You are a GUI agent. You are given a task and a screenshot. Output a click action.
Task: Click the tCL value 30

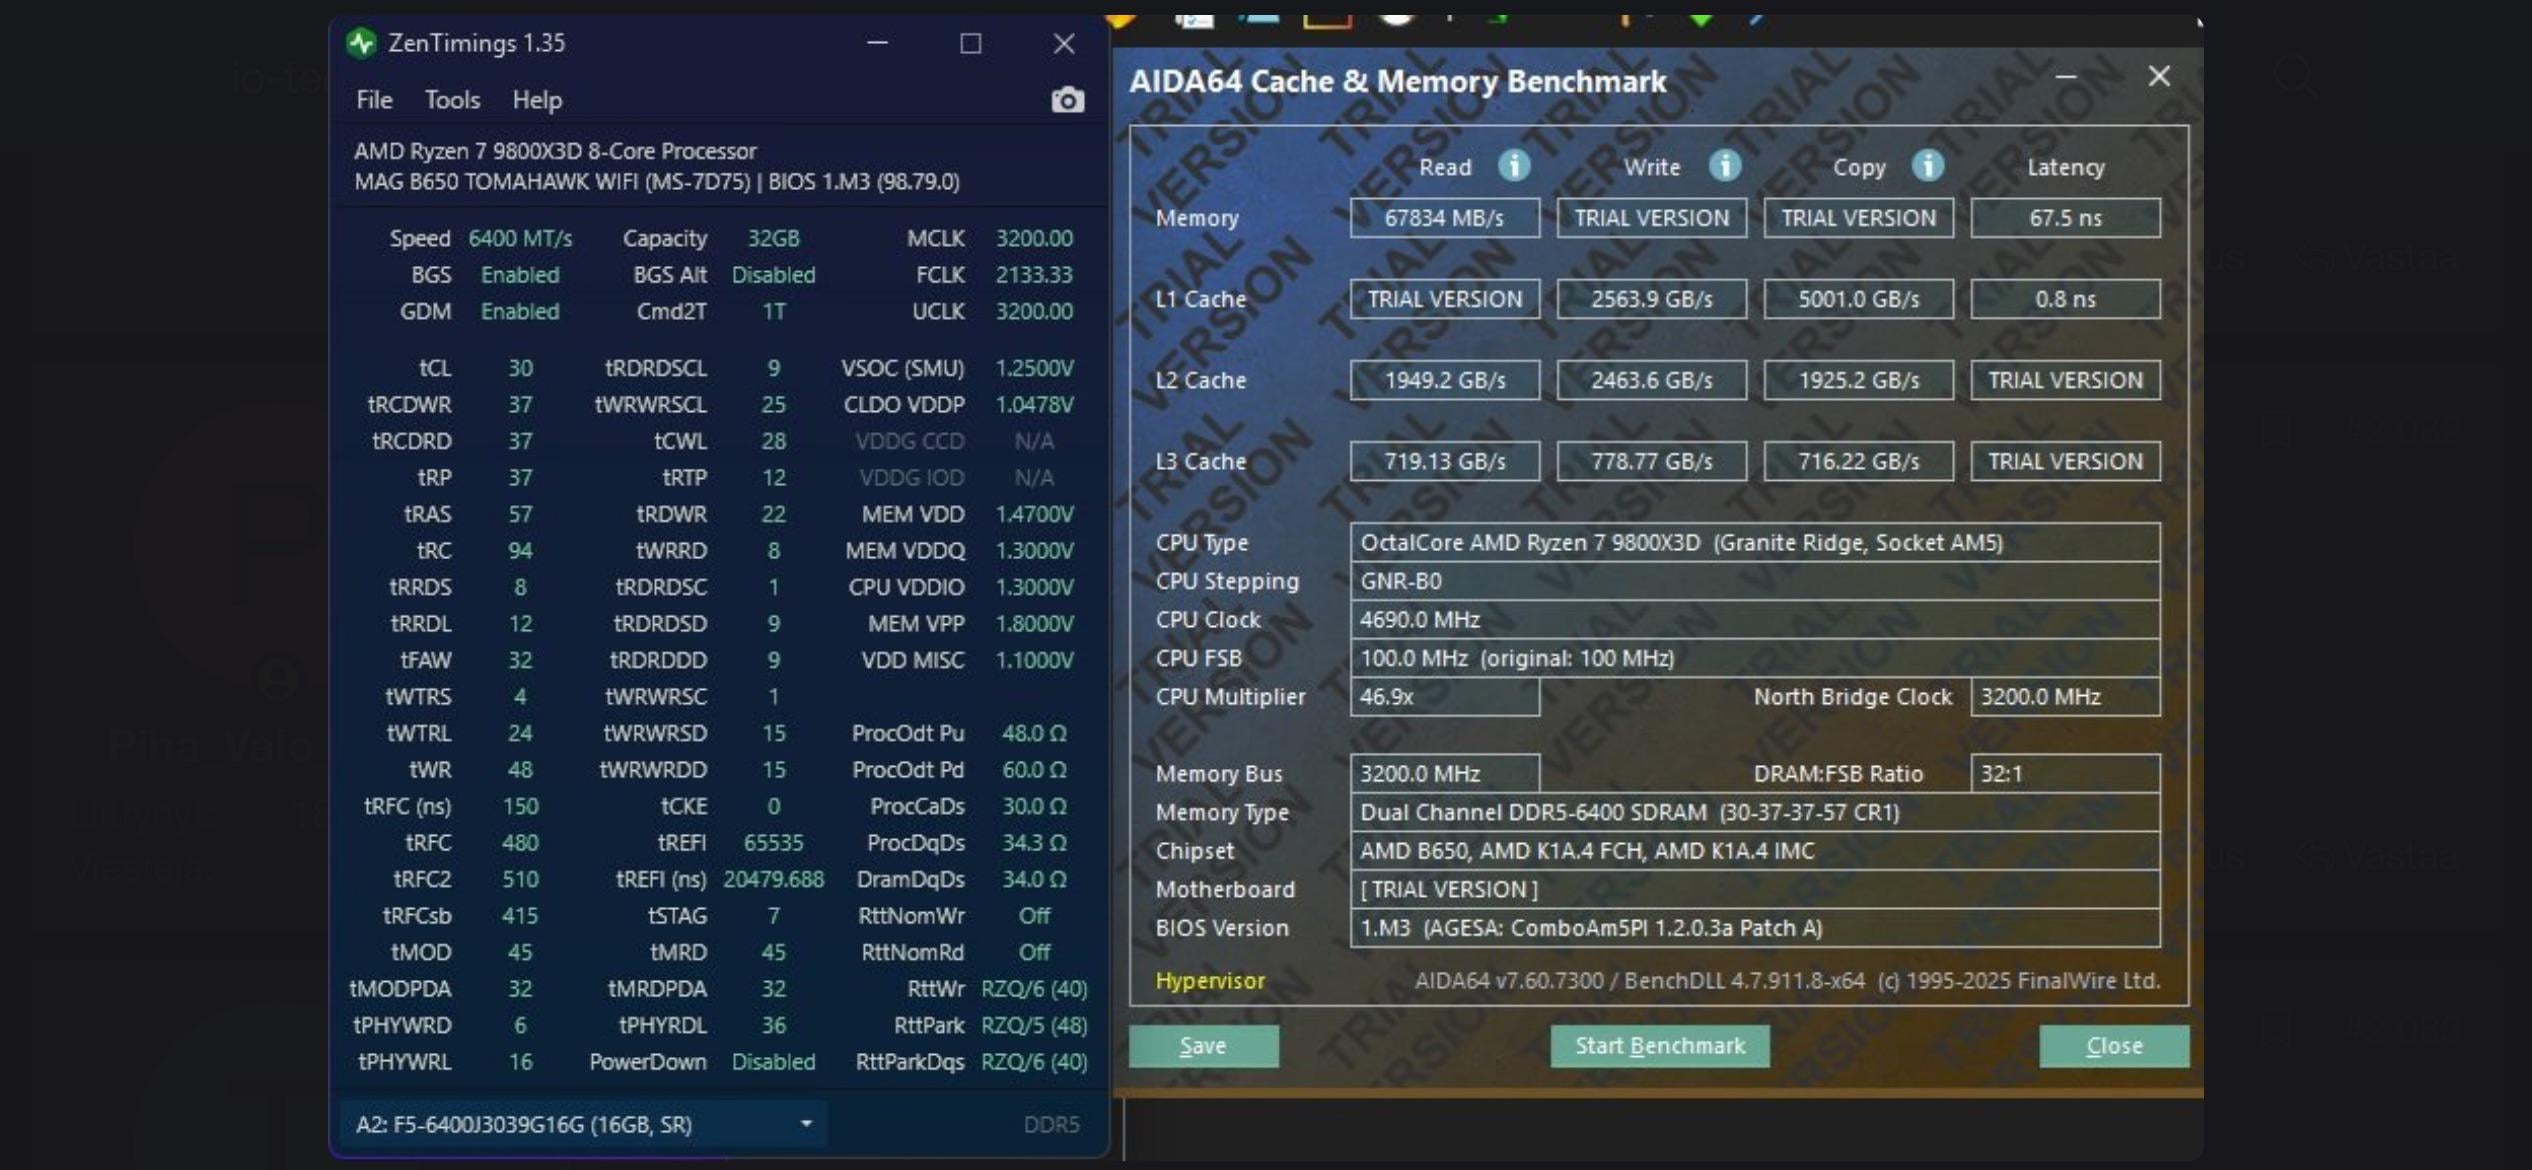[x=520, y=368]
